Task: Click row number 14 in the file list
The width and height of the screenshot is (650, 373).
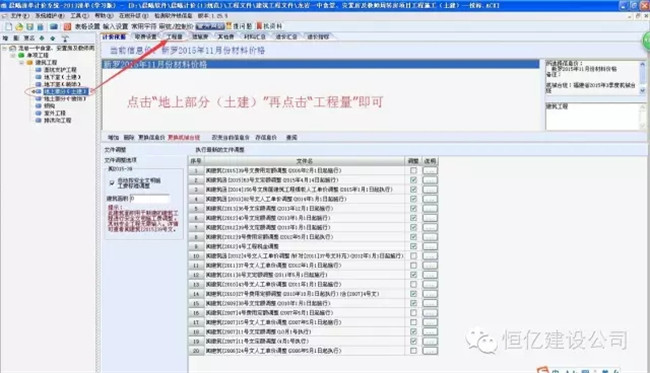Action: (x=196, y=294)
